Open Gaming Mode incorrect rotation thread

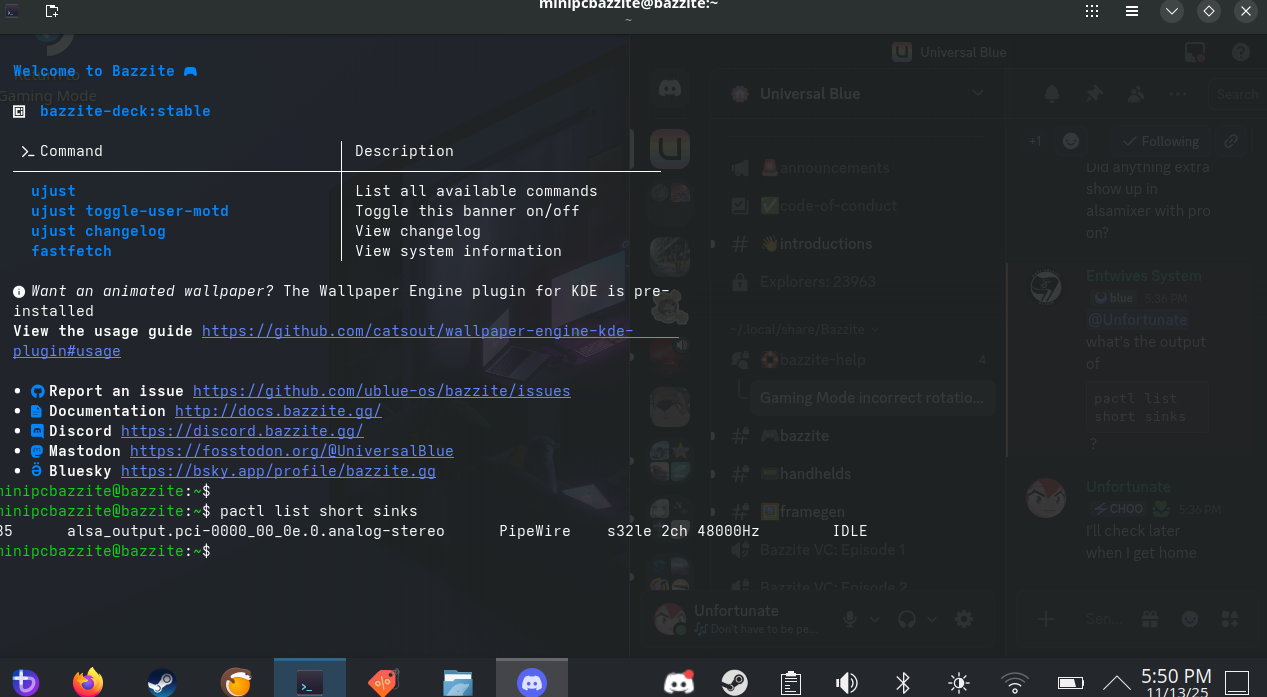(871, 398)
